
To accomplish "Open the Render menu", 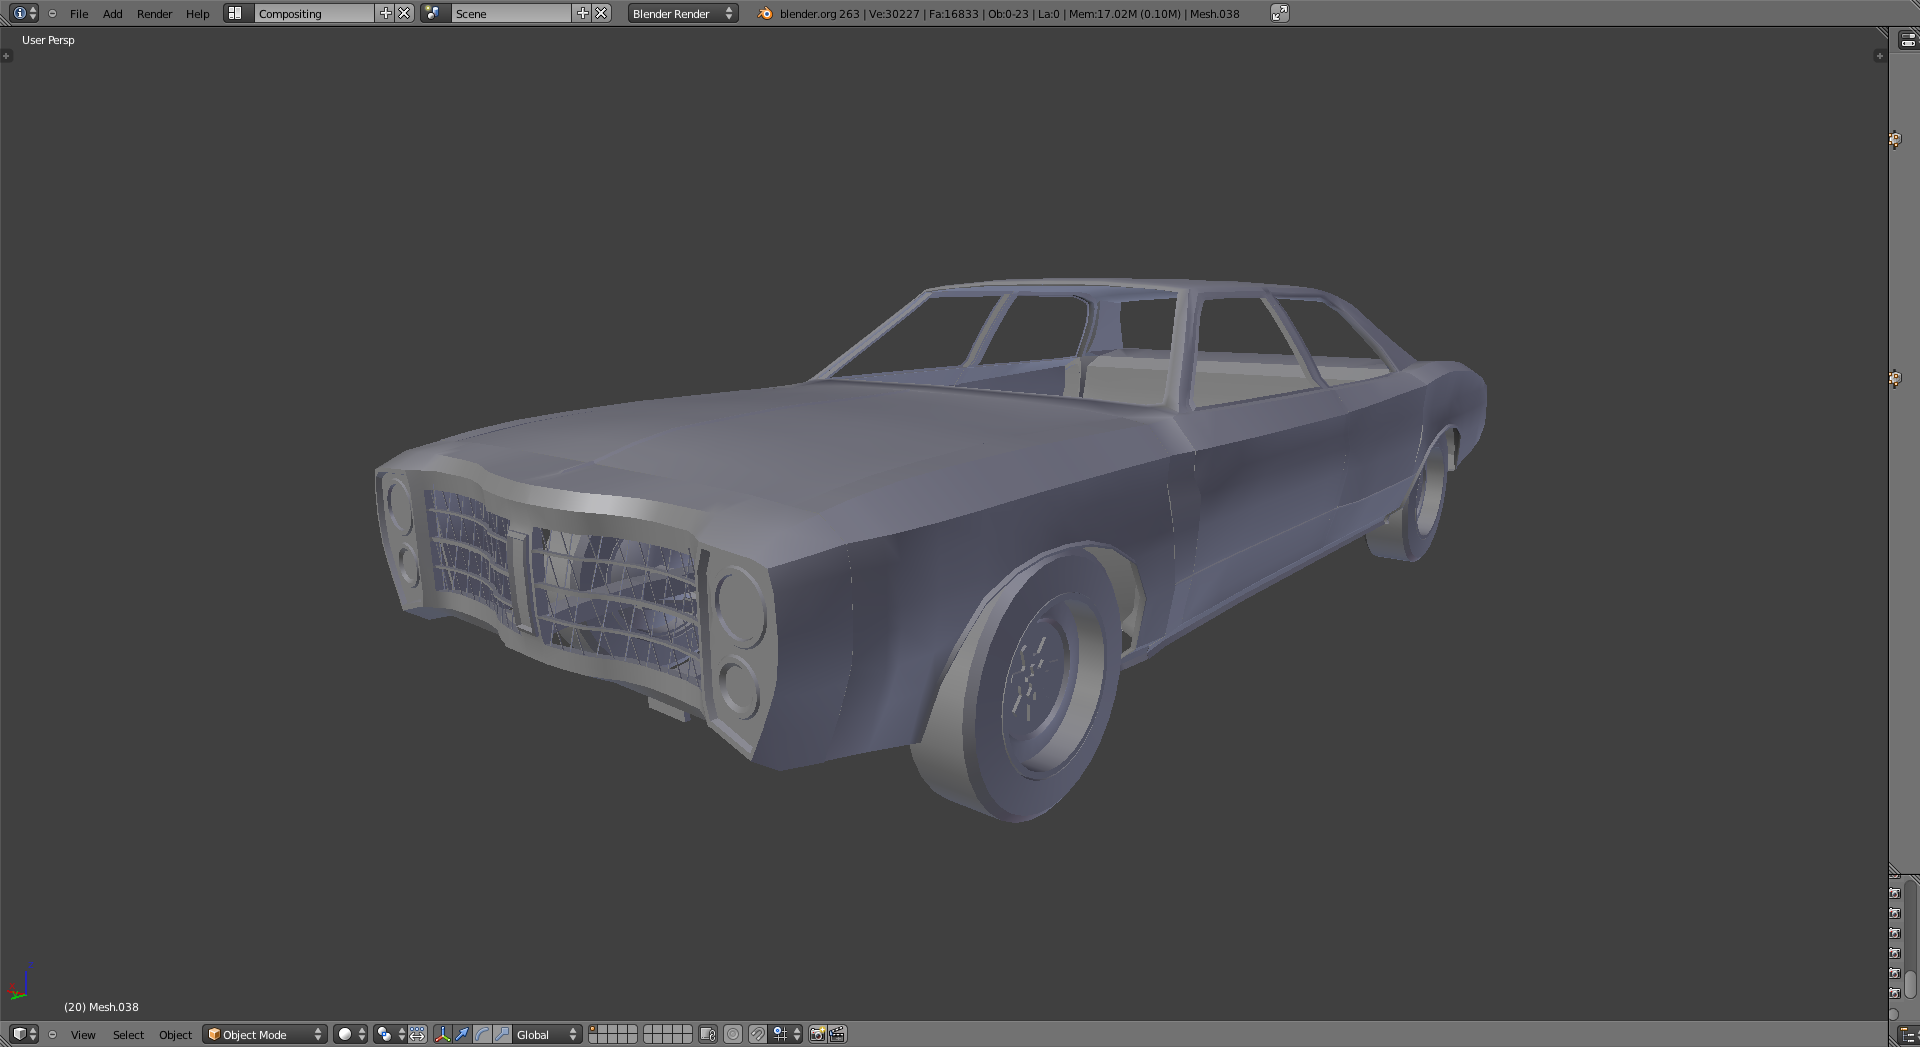I will [155, 13].
